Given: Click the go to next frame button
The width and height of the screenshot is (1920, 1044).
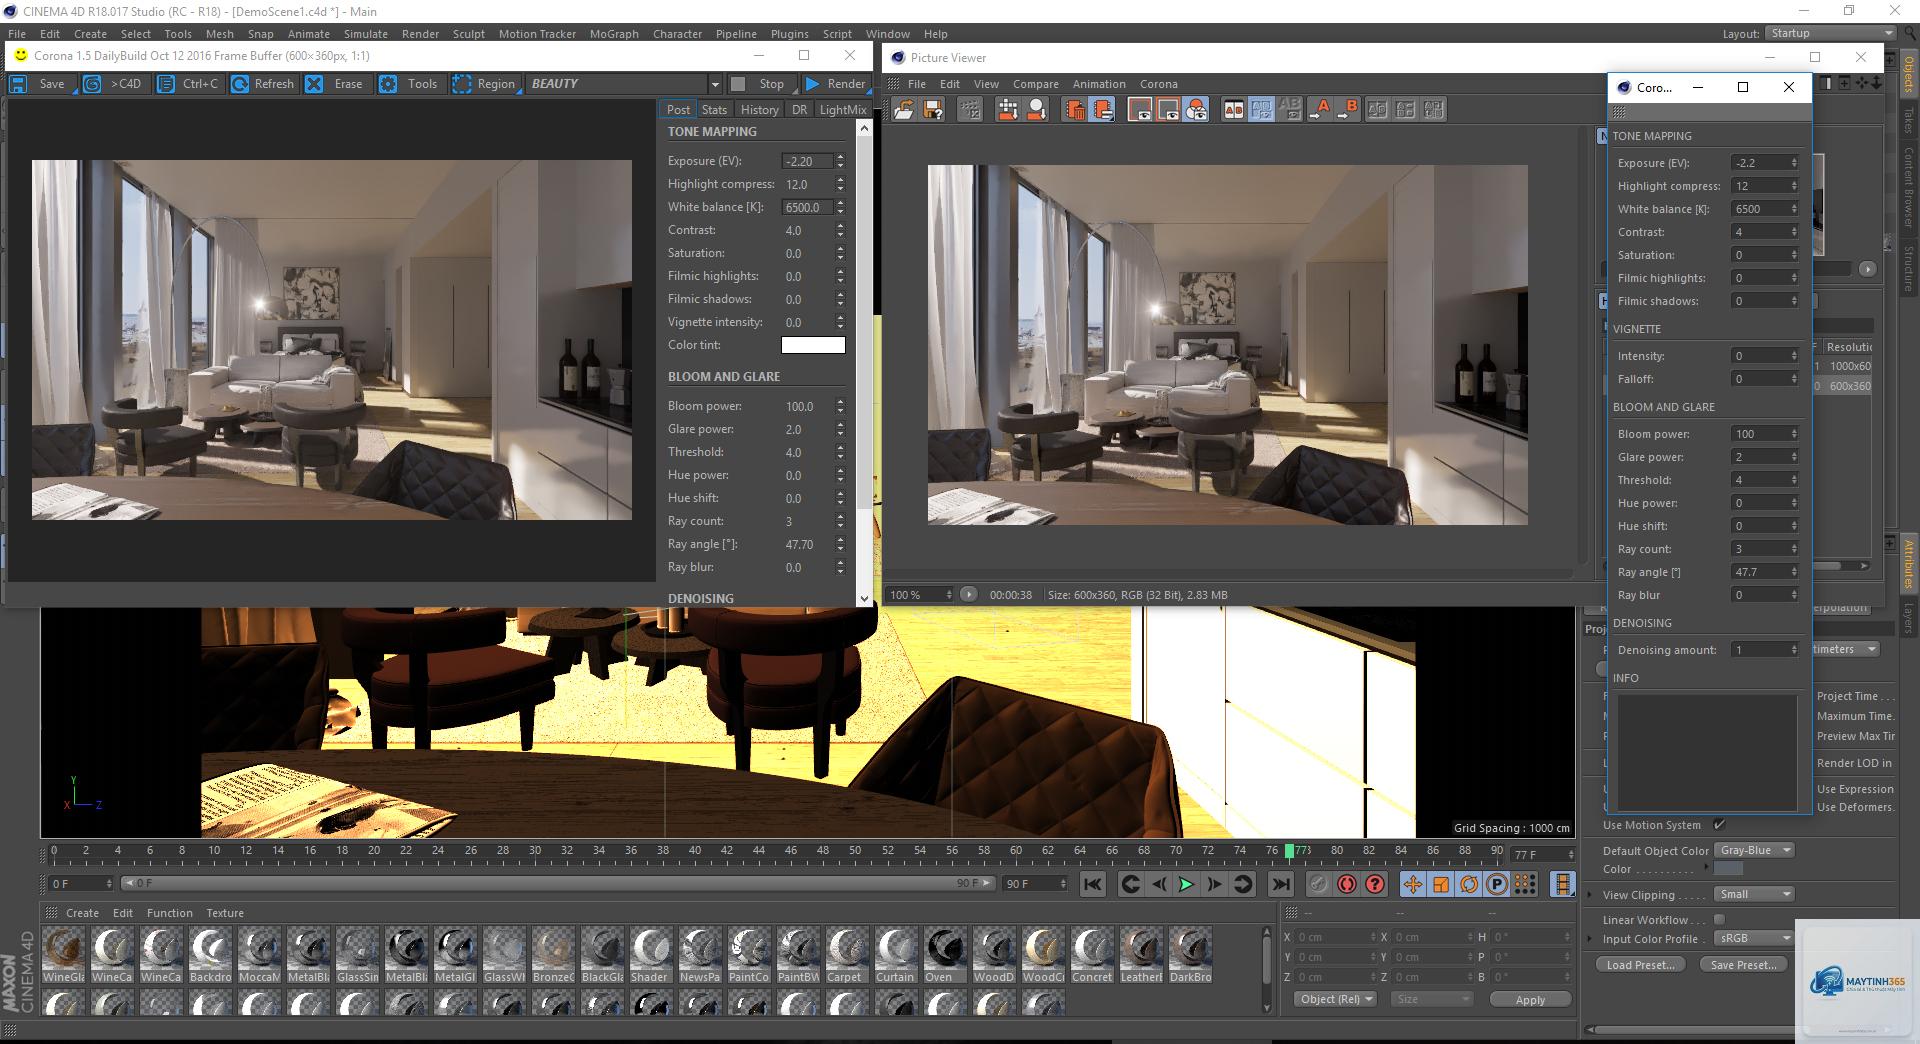Looking at the screenshot, I should pyautogui.click(x=1214, y=884).
